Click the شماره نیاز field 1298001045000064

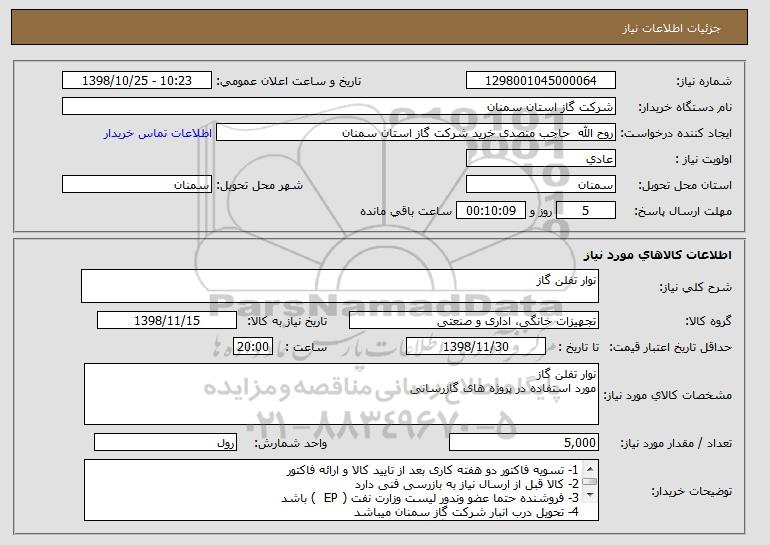pos(541,81)
